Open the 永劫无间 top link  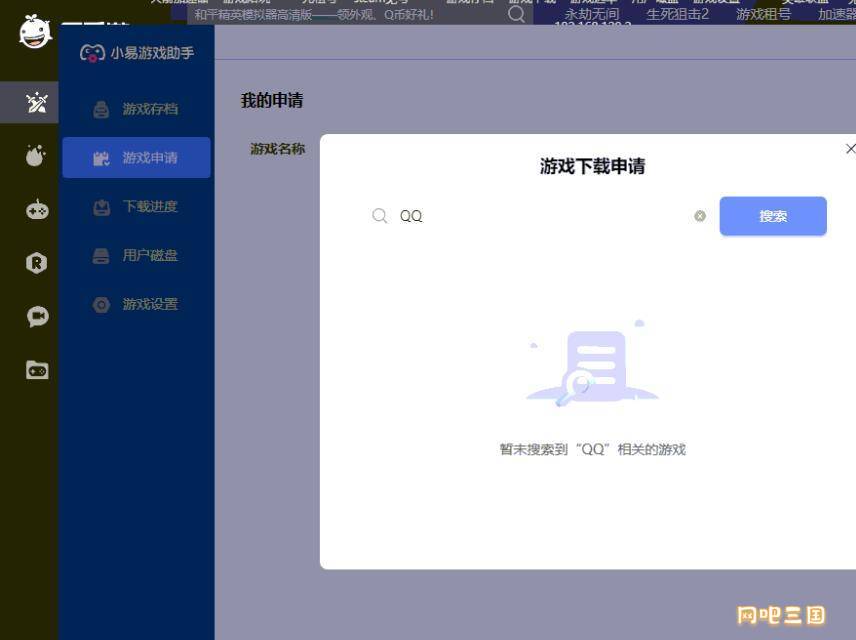click(x=592, y=14)
